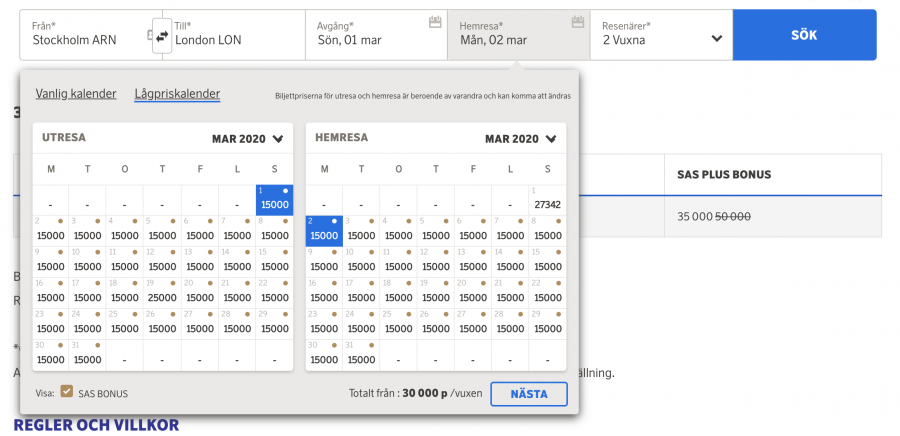Open Hemresa month dropdown MAR 2020
900x436 pixels.
click(x=521, y=138)
